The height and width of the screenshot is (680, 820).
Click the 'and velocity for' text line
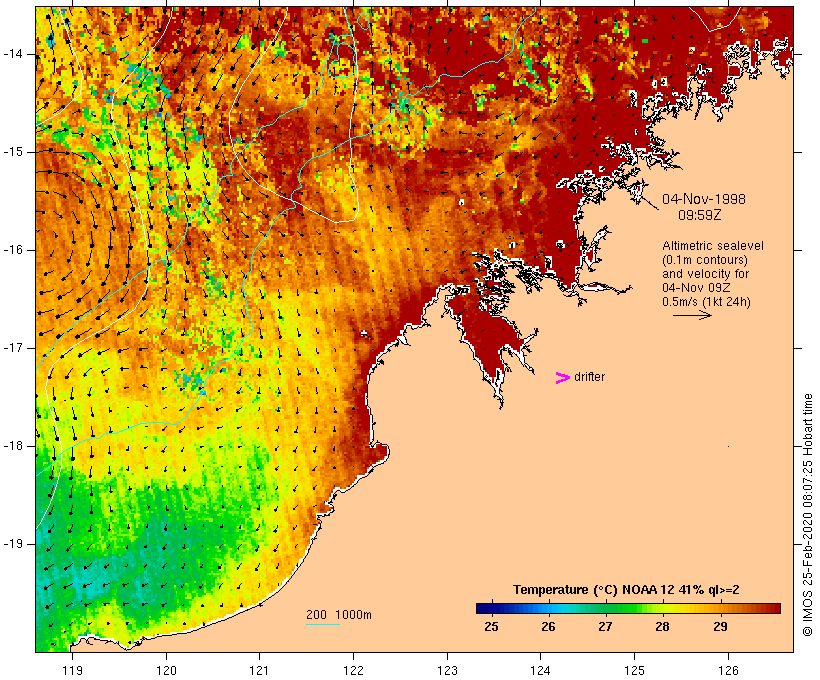[705, 274]
